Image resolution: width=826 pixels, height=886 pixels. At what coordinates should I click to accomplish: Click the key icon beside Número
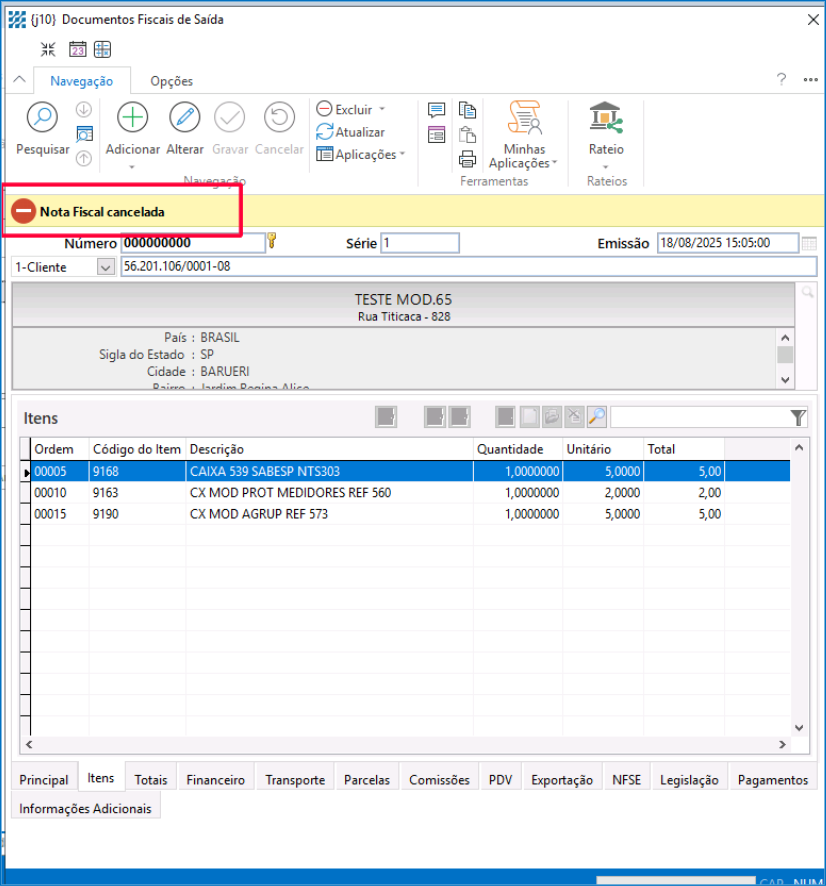[x=271, y=241]
